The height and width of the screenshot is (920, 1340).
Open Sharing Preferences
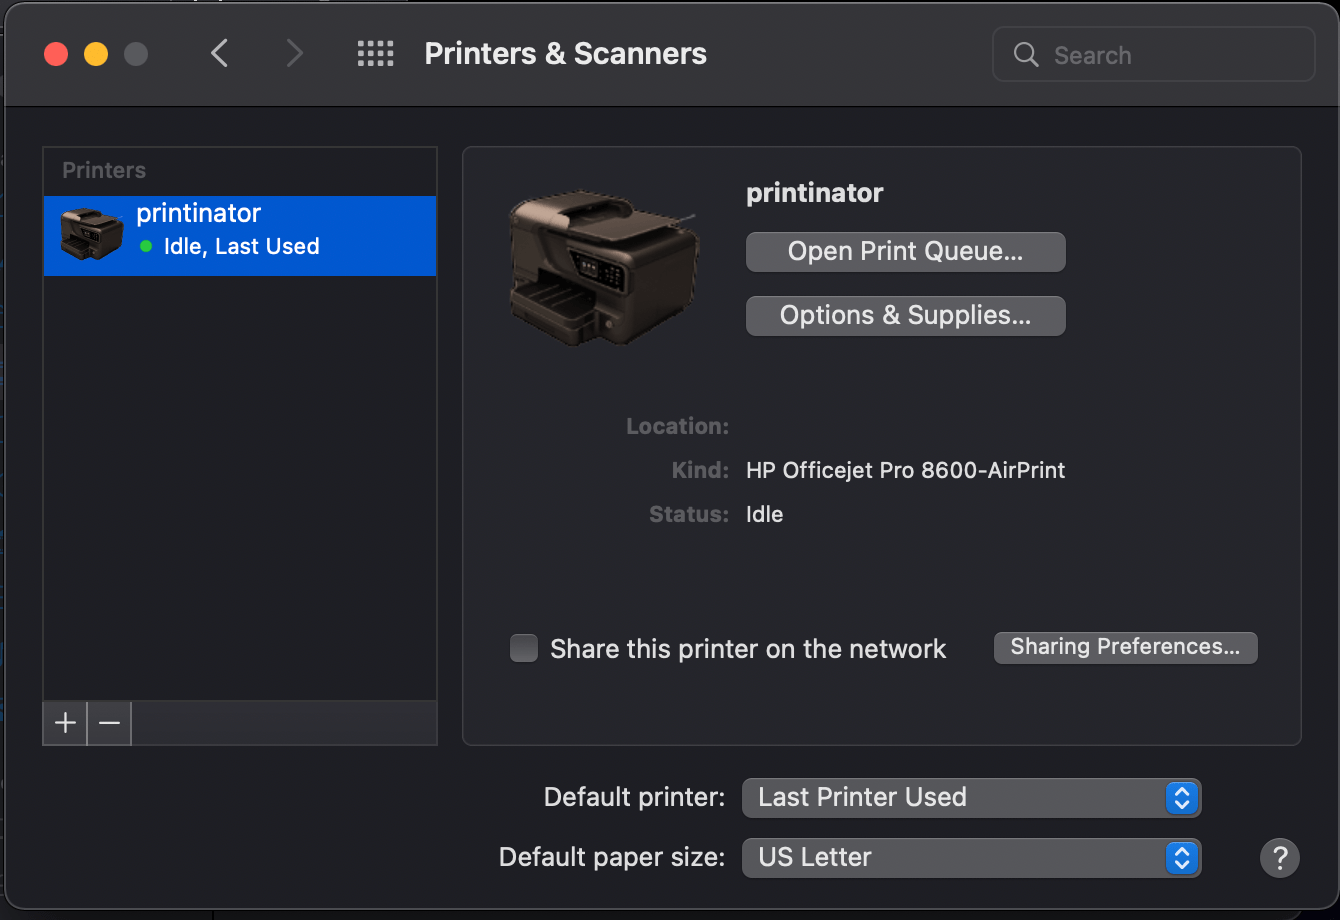(x=1124, y=647)
